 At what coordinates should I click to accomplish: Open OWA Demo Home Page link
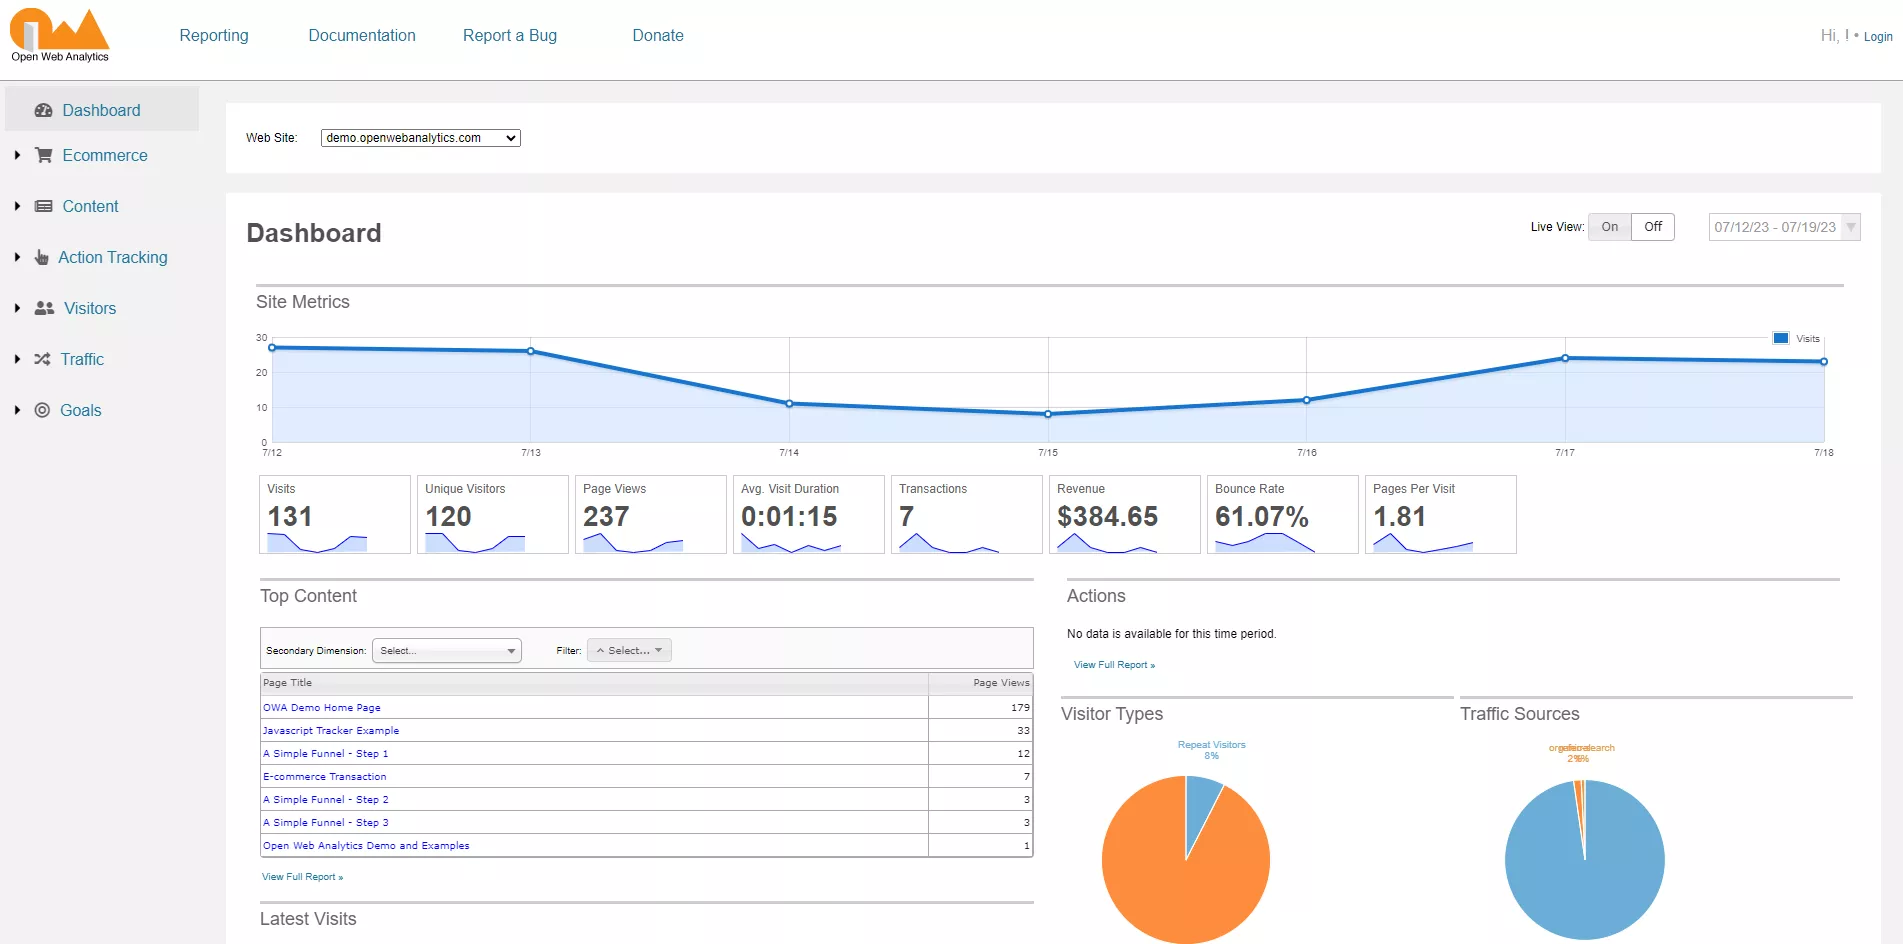tap(322, 707)
